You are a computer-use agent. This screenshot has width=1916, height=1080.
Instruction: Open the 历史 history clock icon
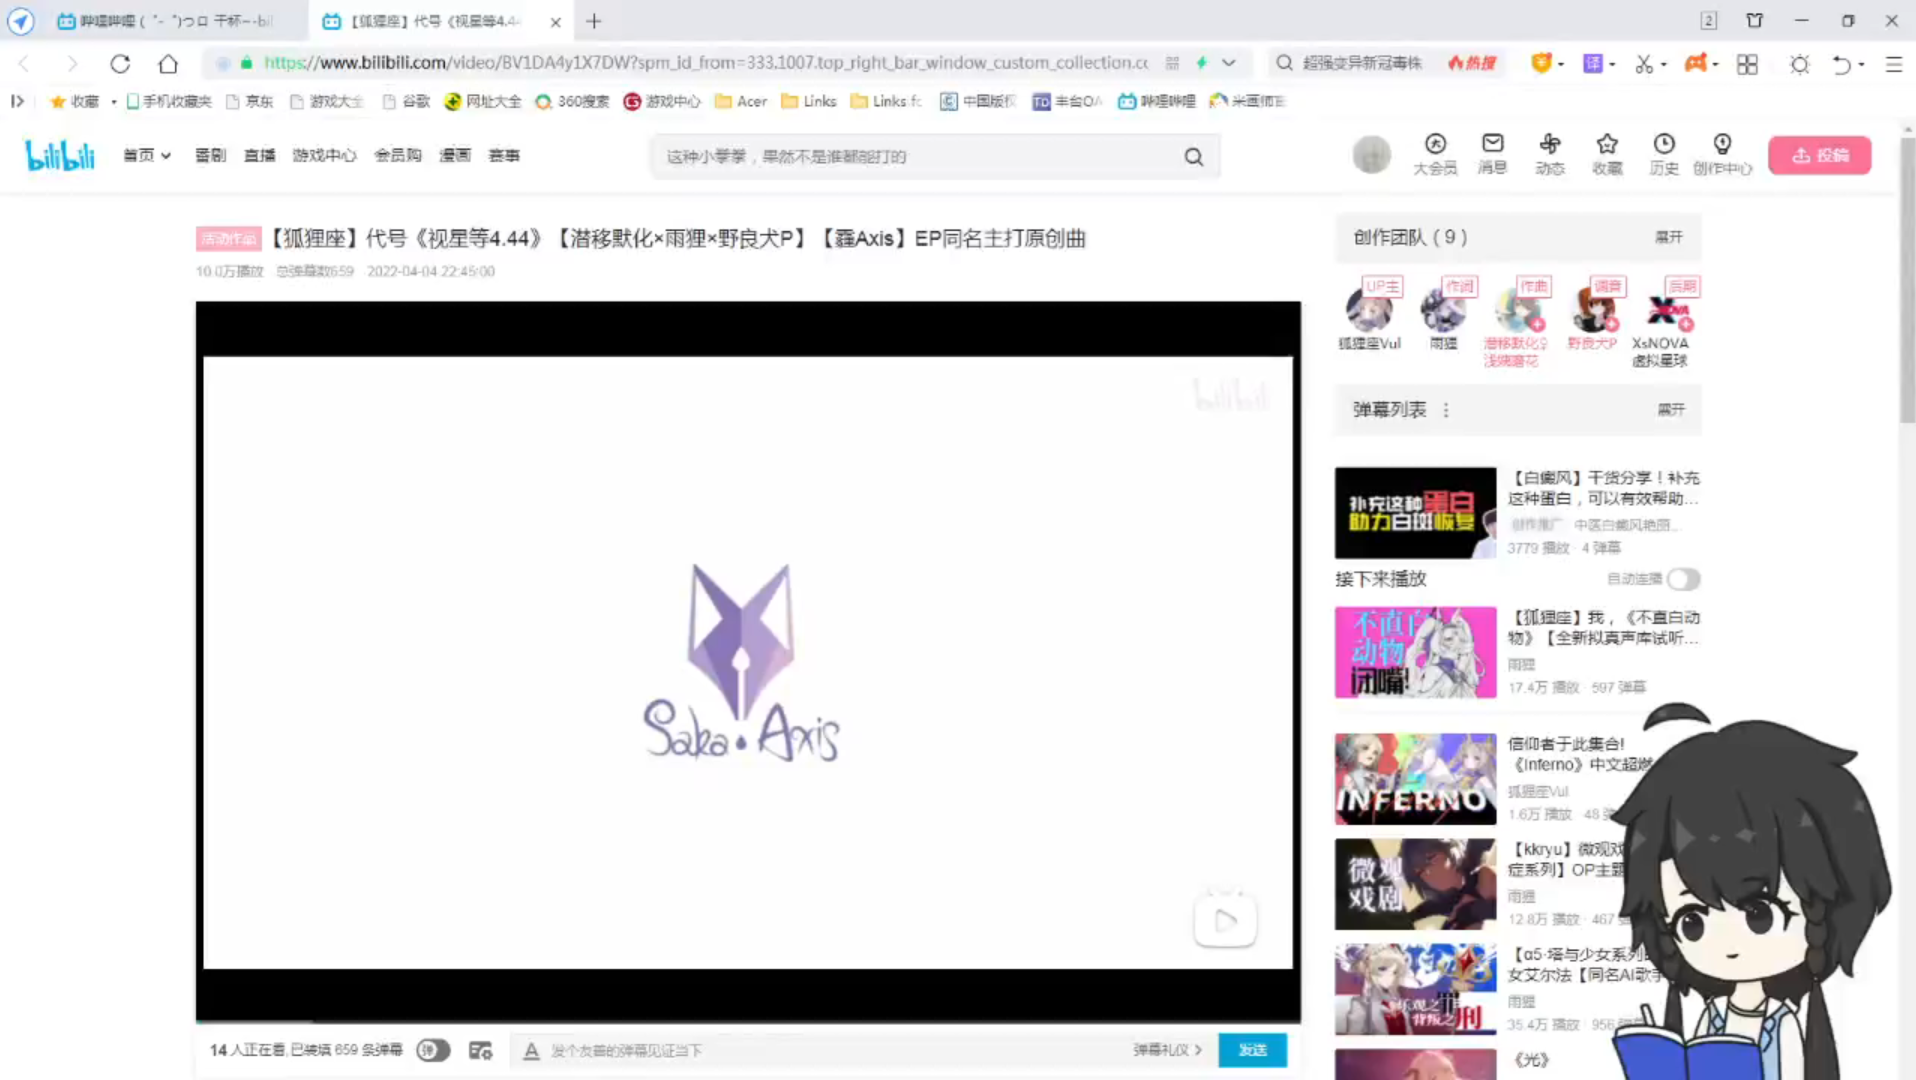[x=1664, y=154]
